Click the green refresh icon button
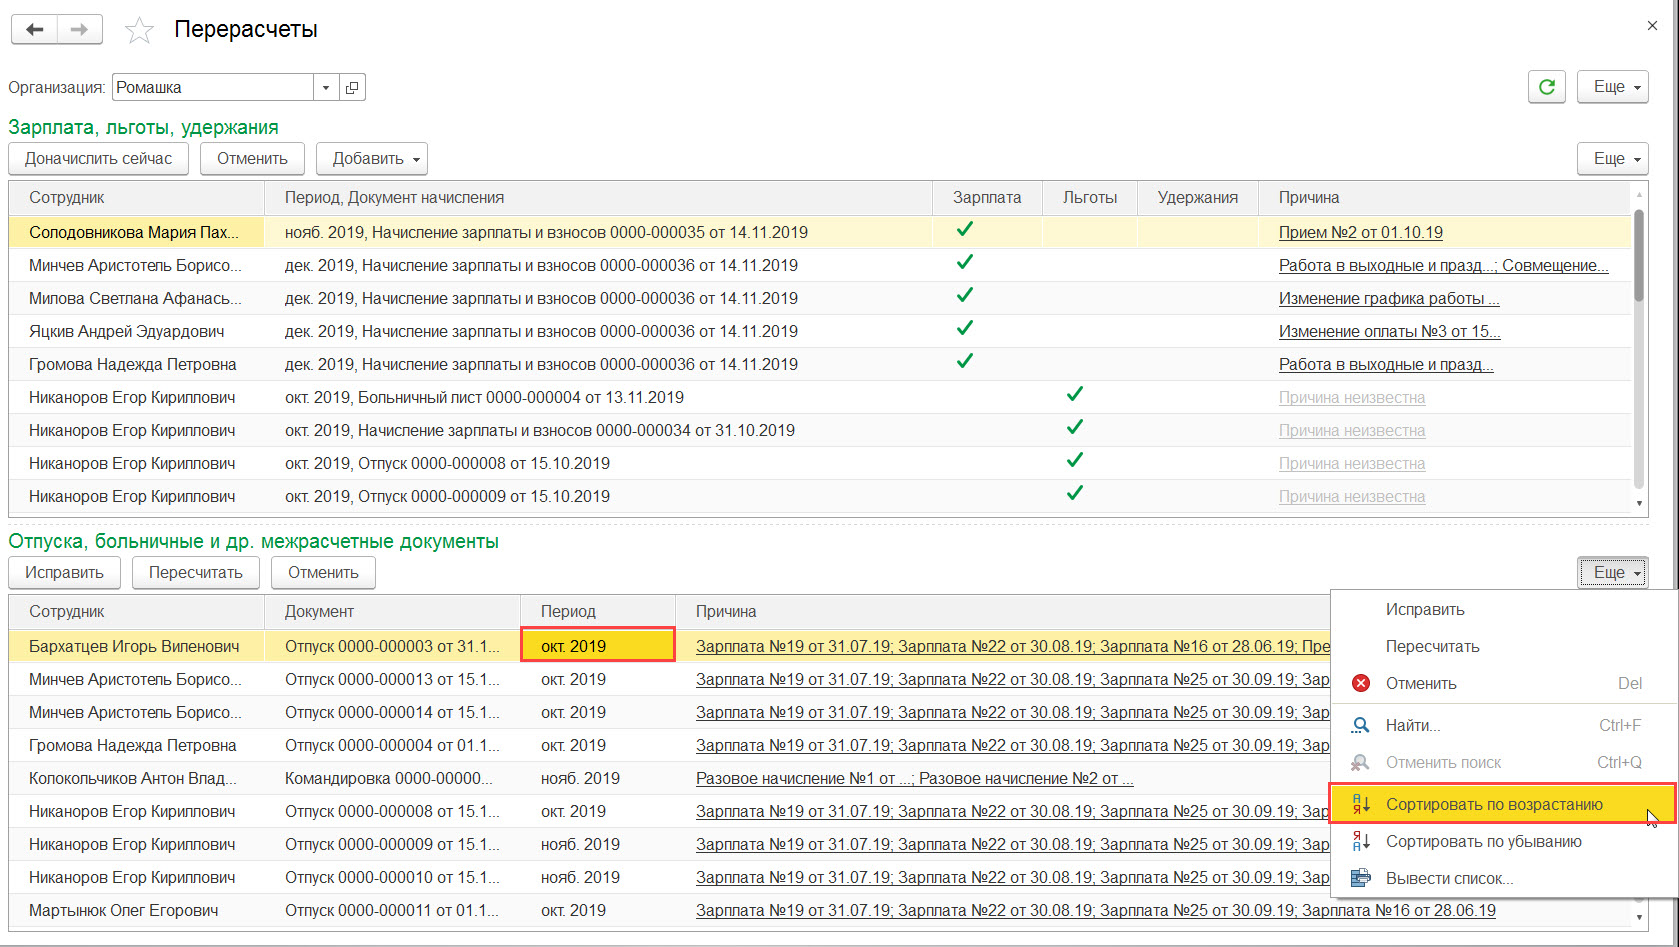 point(1546,87)
